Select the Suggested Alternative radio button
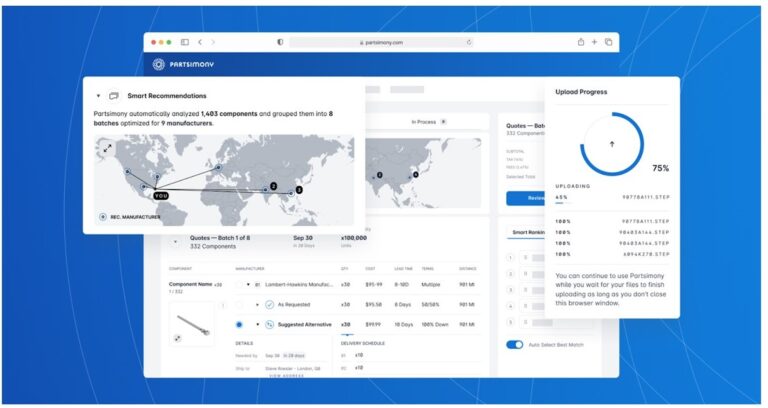Image resolution: width=768 pixels, height=408 pixels. click(239, 324)
